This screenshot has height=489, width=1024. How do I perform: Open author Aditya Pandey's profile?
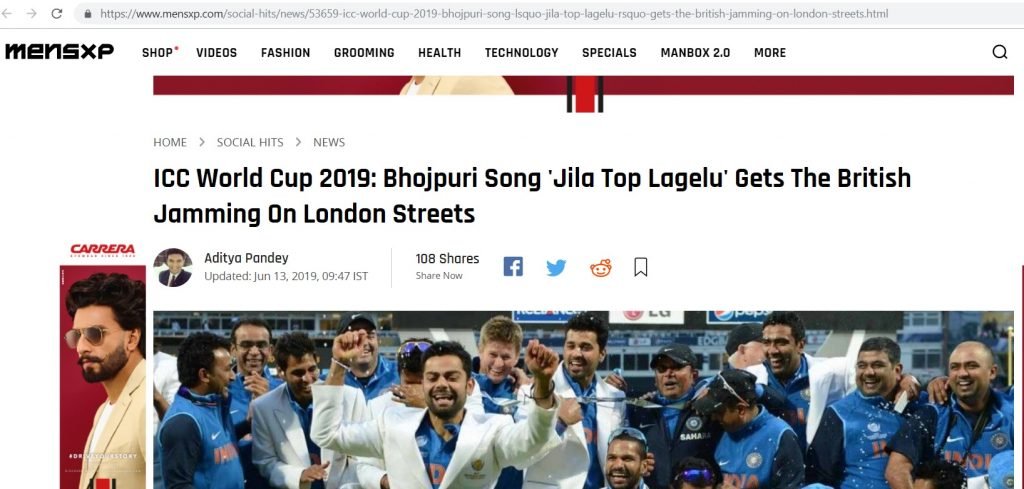246,258
